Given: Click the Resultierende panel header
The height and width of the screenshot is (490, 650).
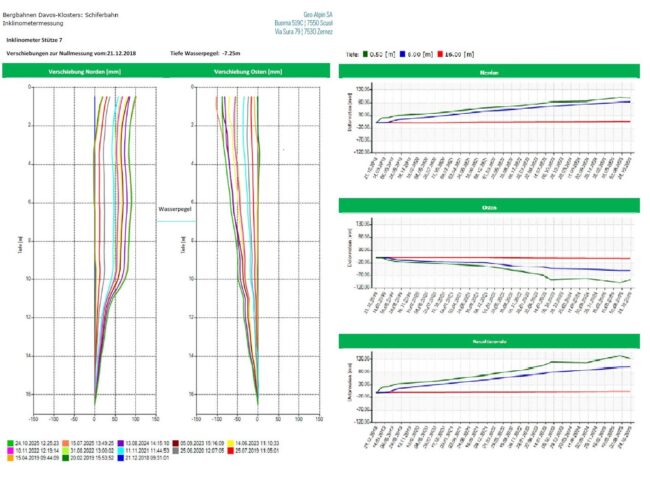Looking at the screenshot, I should click(x=489, y=341).
